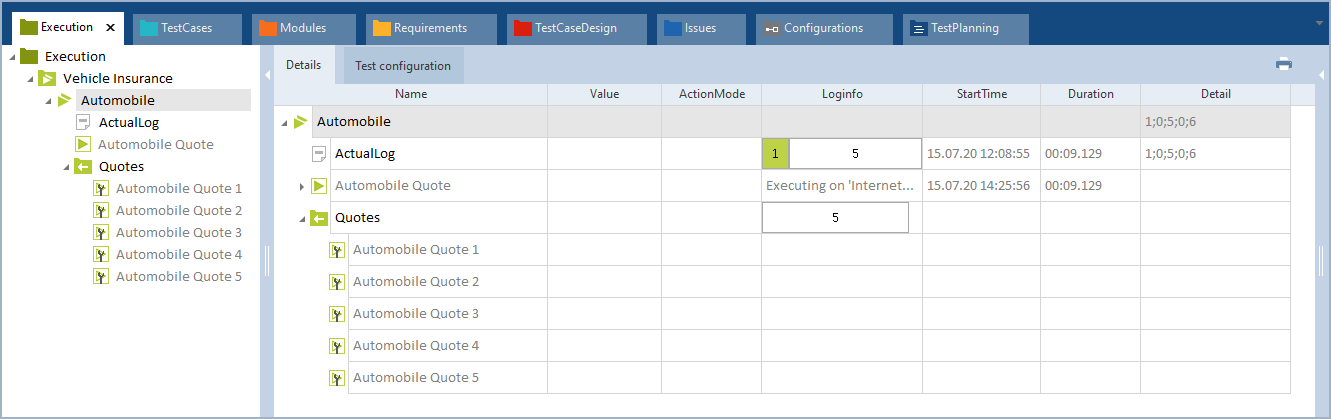The image size is (1331, 419).
Task: Switch to the TestCases tab
Action: click(x=176, y=28)
